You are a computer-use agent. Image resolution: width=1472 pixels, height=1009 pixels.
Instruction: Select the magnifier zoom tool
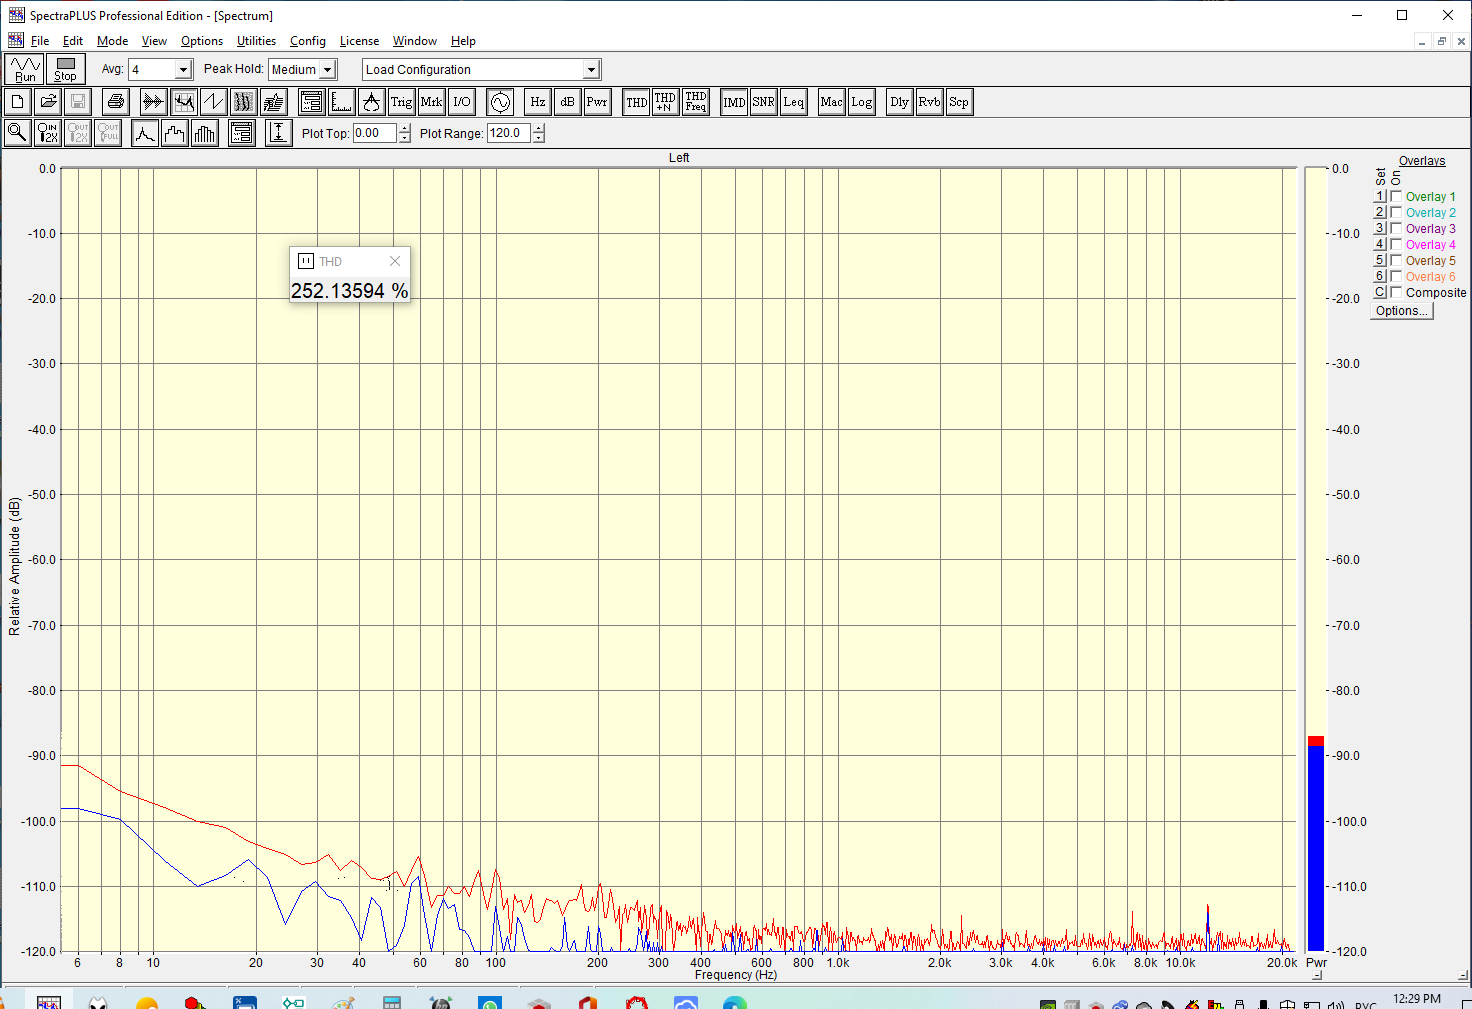[18, 133]
